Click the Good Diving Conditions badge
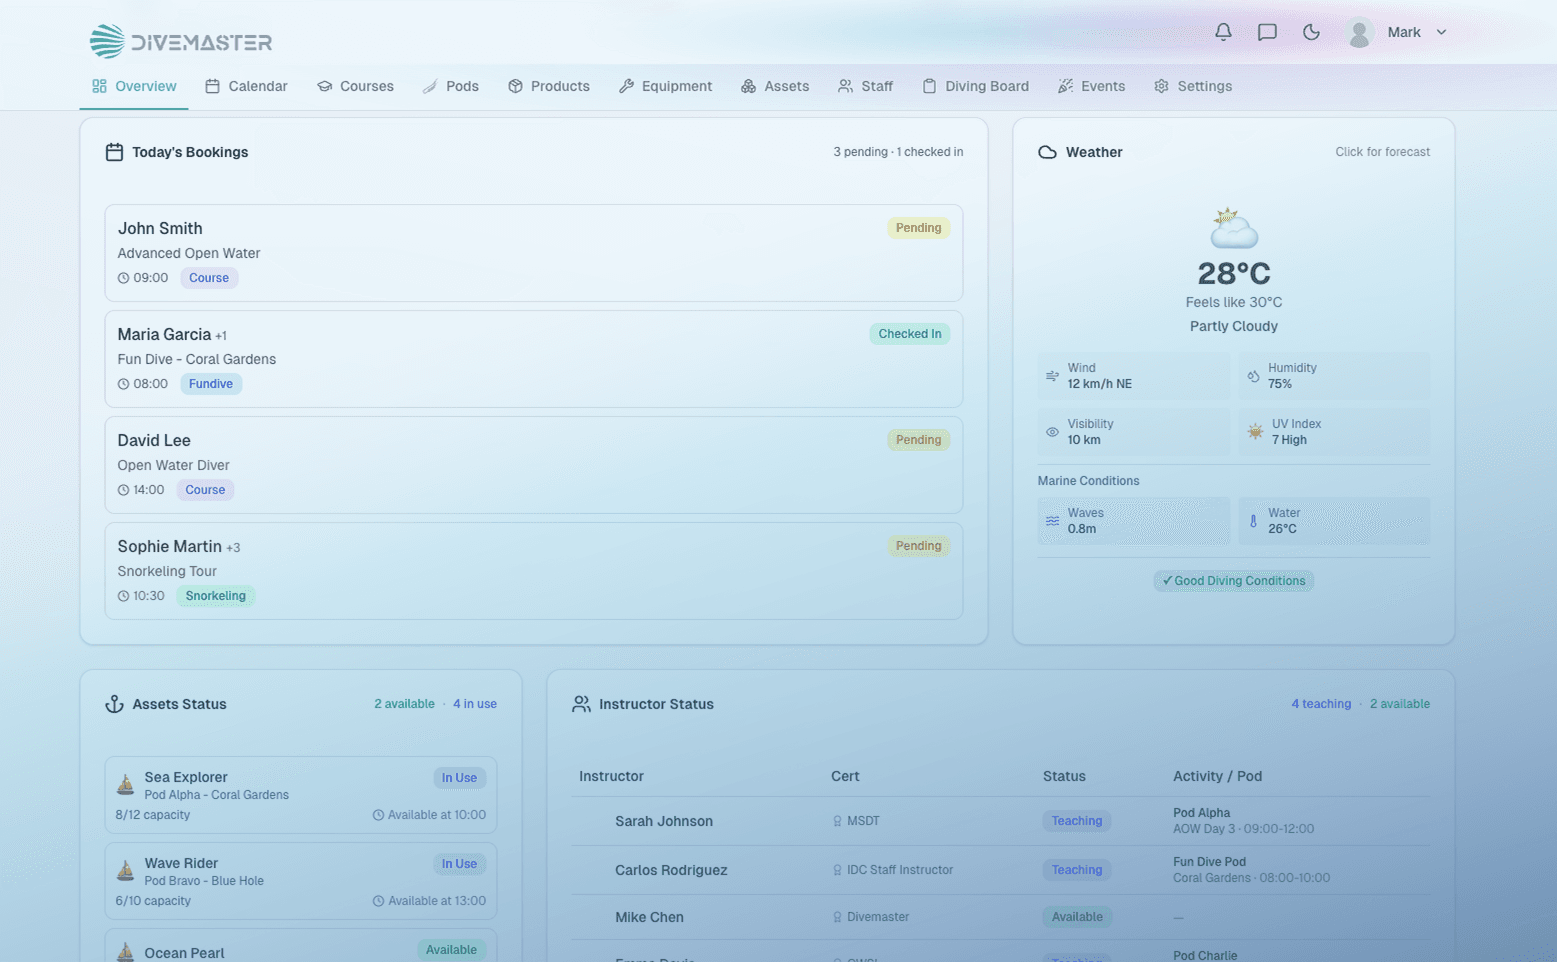Image resolution: width=1557 pixels, height=962 pixels. click(x=1233, y=581)
